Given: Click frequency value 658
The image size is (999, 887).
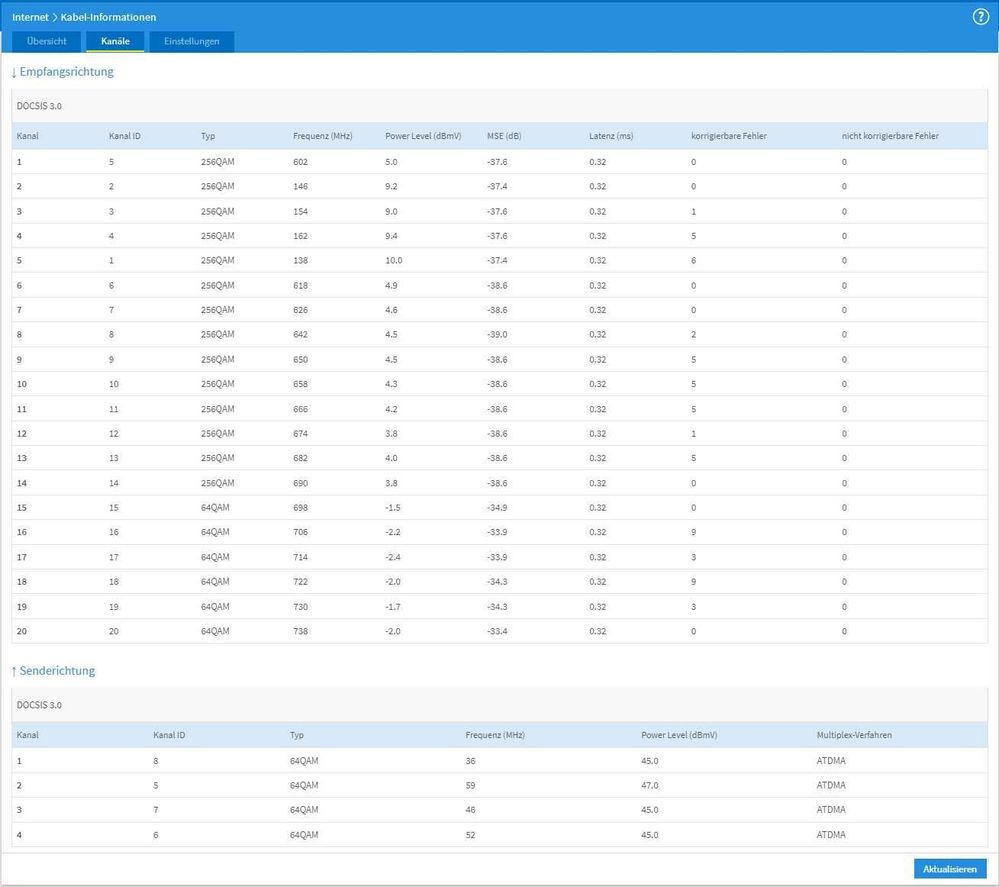Looking at the screenshot, I should pos(300,384).
